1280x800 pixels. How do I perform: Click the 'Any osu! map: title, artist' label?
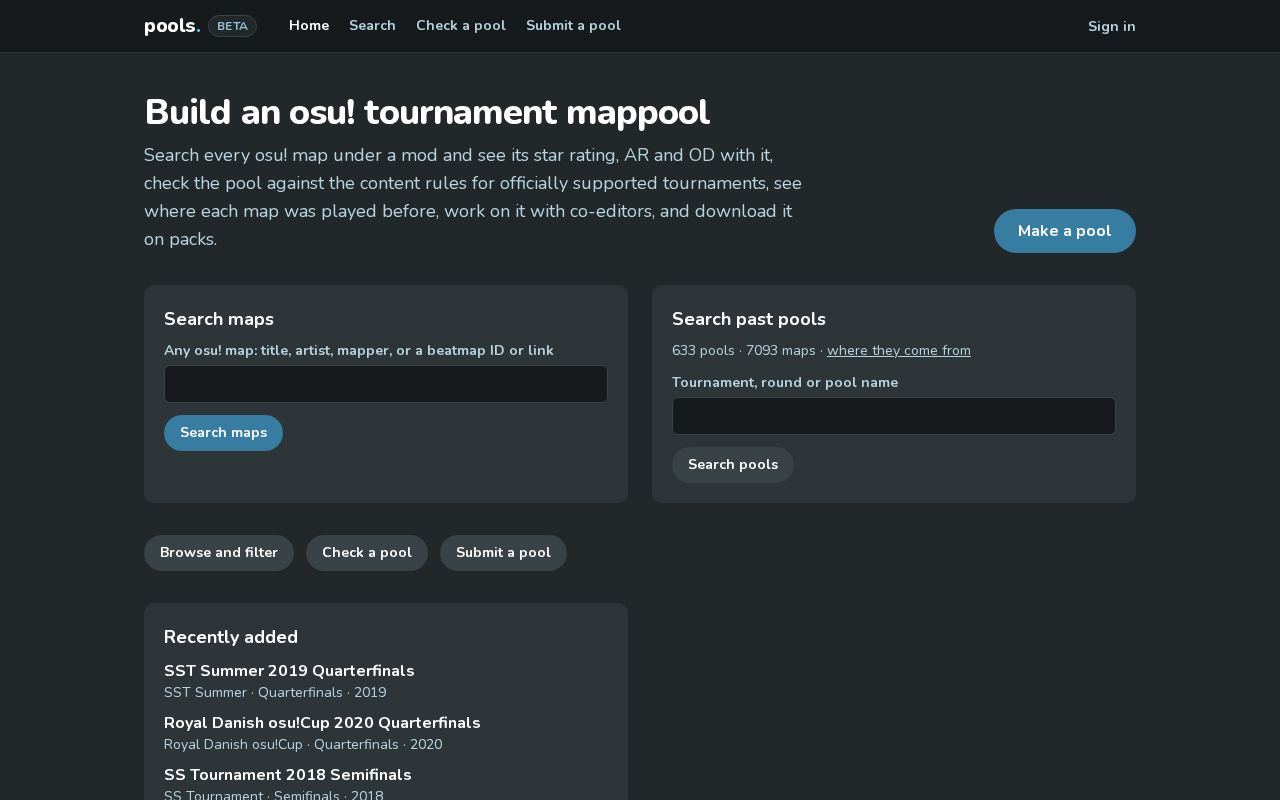pos(359,350)
